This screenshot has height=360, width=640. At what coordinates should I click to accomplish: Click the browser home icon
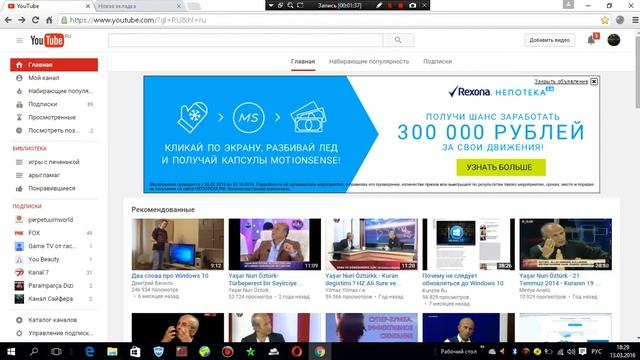coord(49,20)
